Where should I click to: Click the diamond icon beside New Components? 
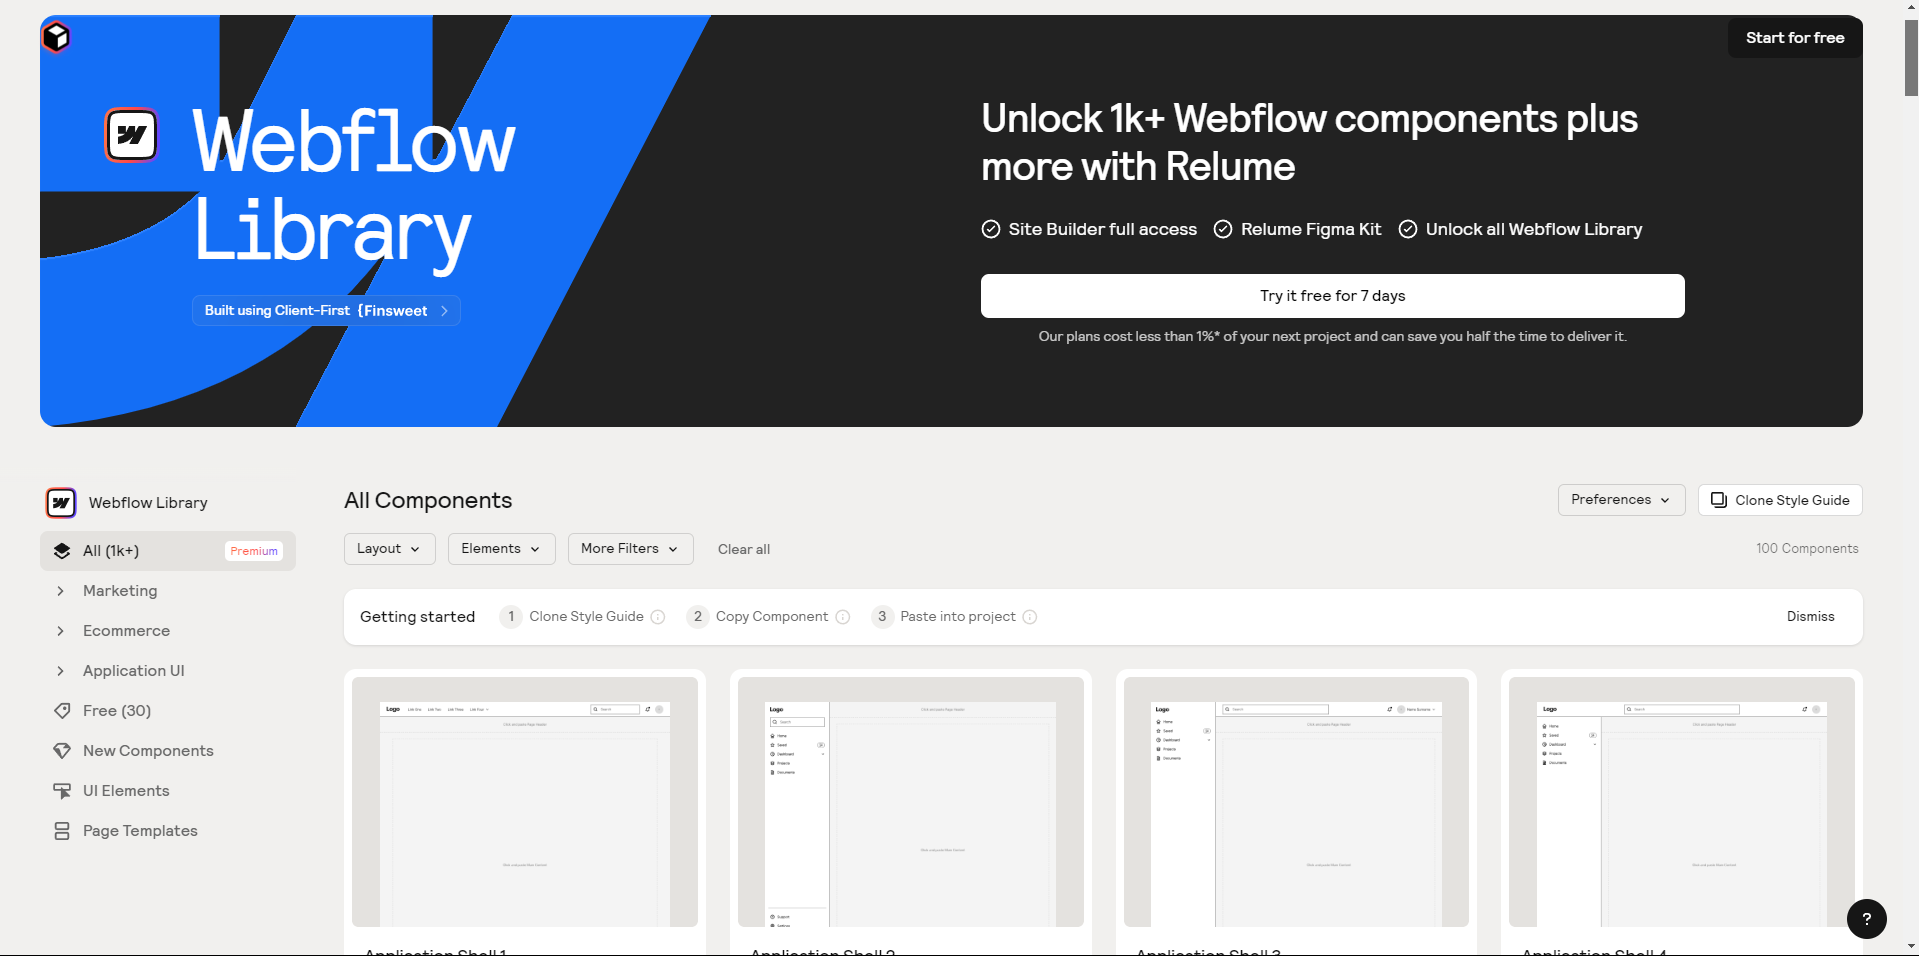(62, 751)
